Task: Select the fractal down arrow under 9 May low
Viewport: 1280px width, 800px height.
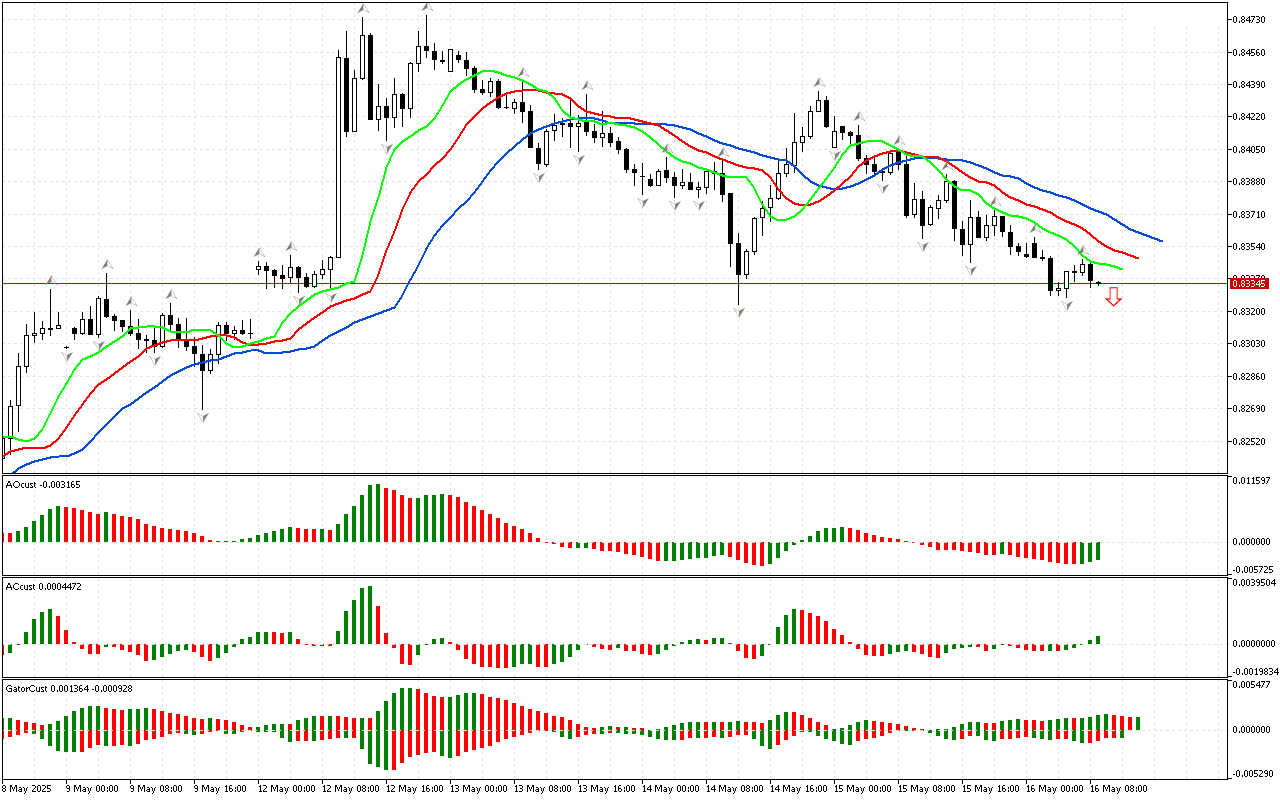Action: pos(203,416)
